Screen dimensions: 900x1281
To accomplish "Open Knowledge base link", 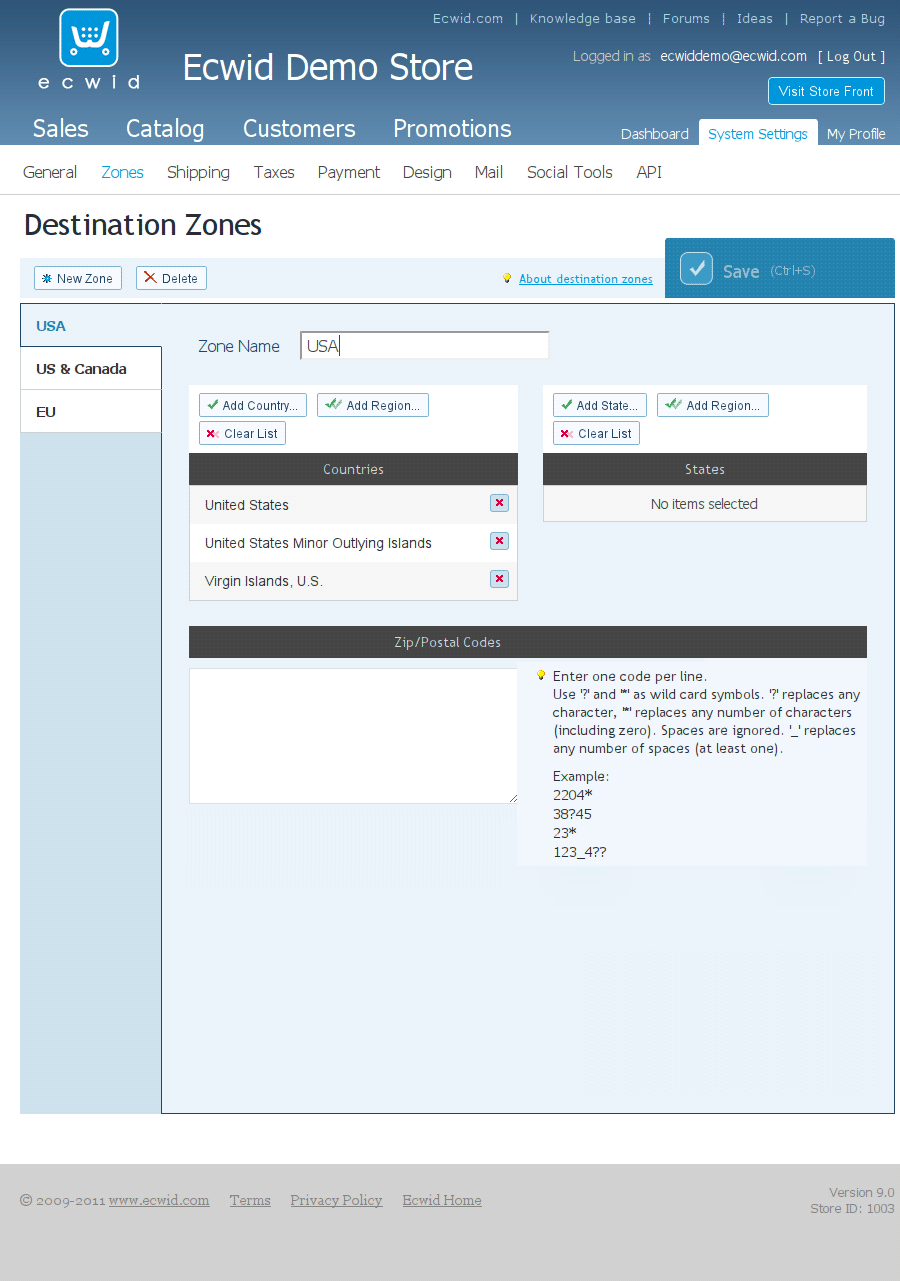I will pos(583,18).
